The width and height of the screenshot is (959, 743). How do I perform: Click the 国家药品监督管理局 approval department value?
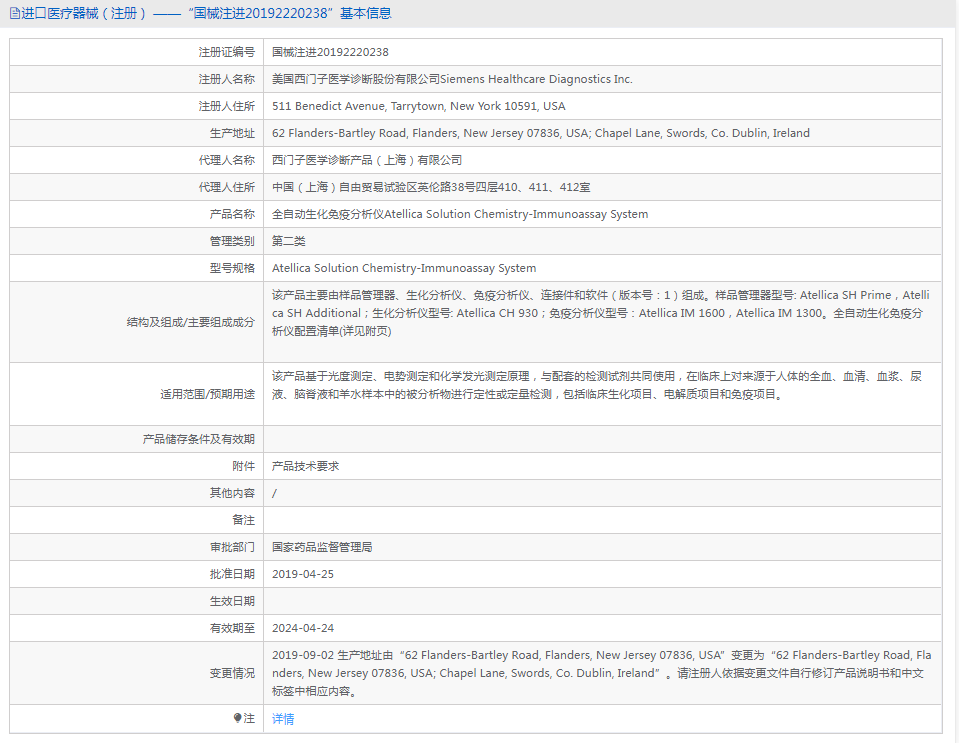[322, 546]
